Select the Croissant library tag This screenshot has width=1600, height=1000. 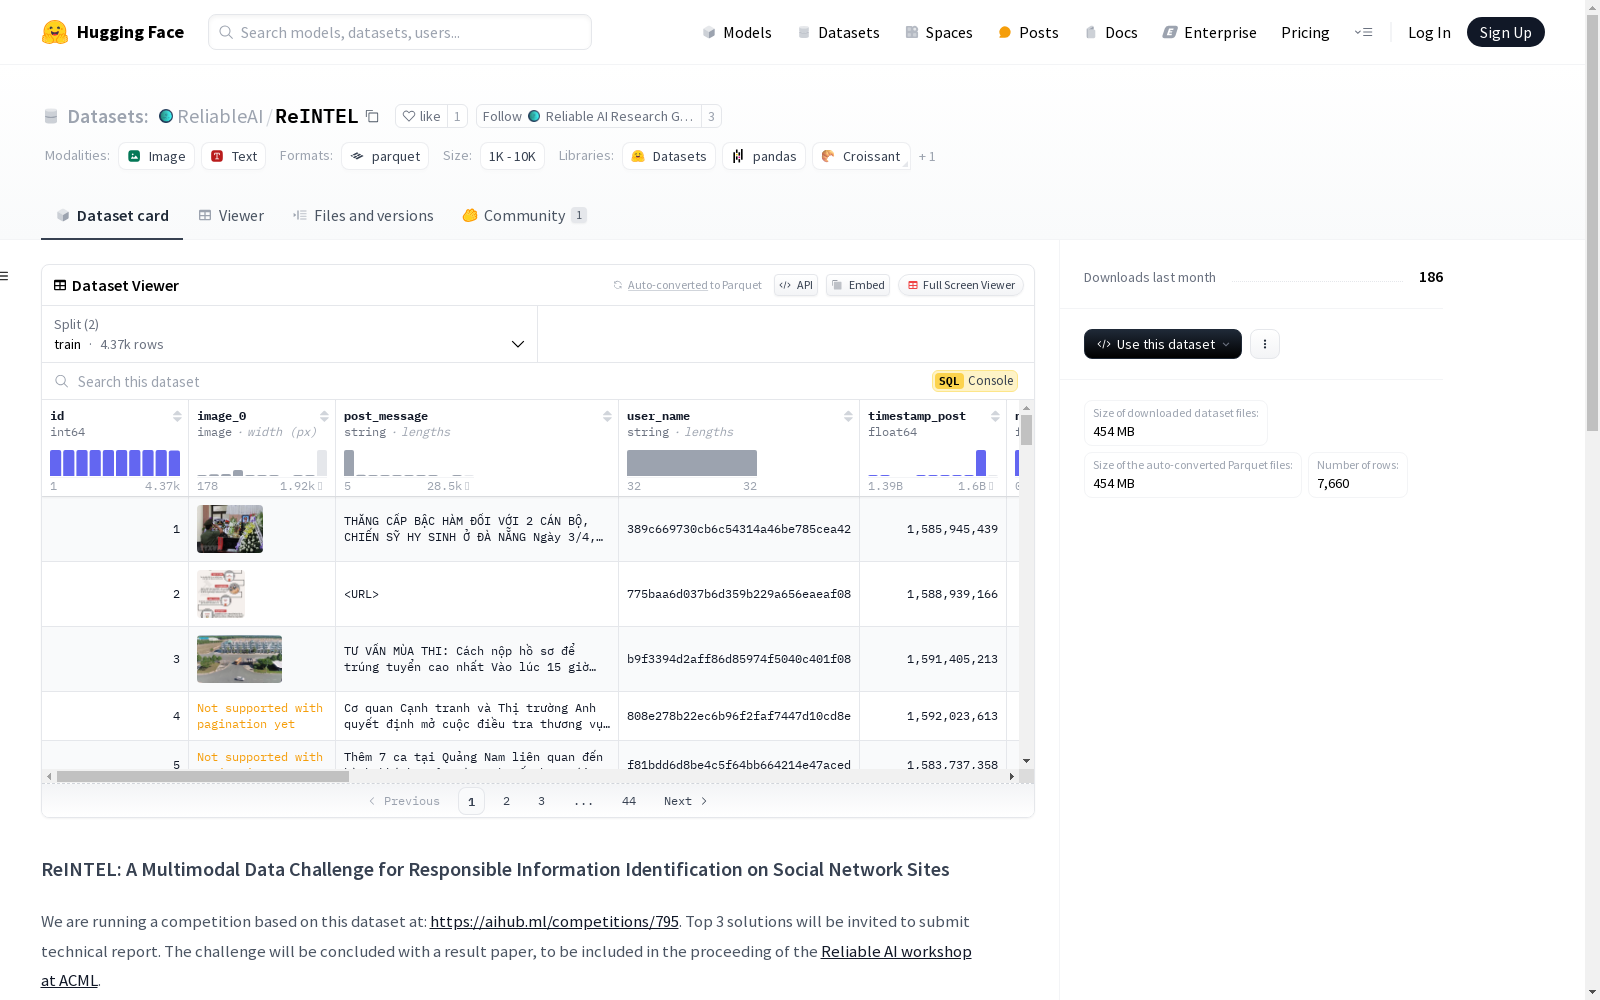(861, 156)
